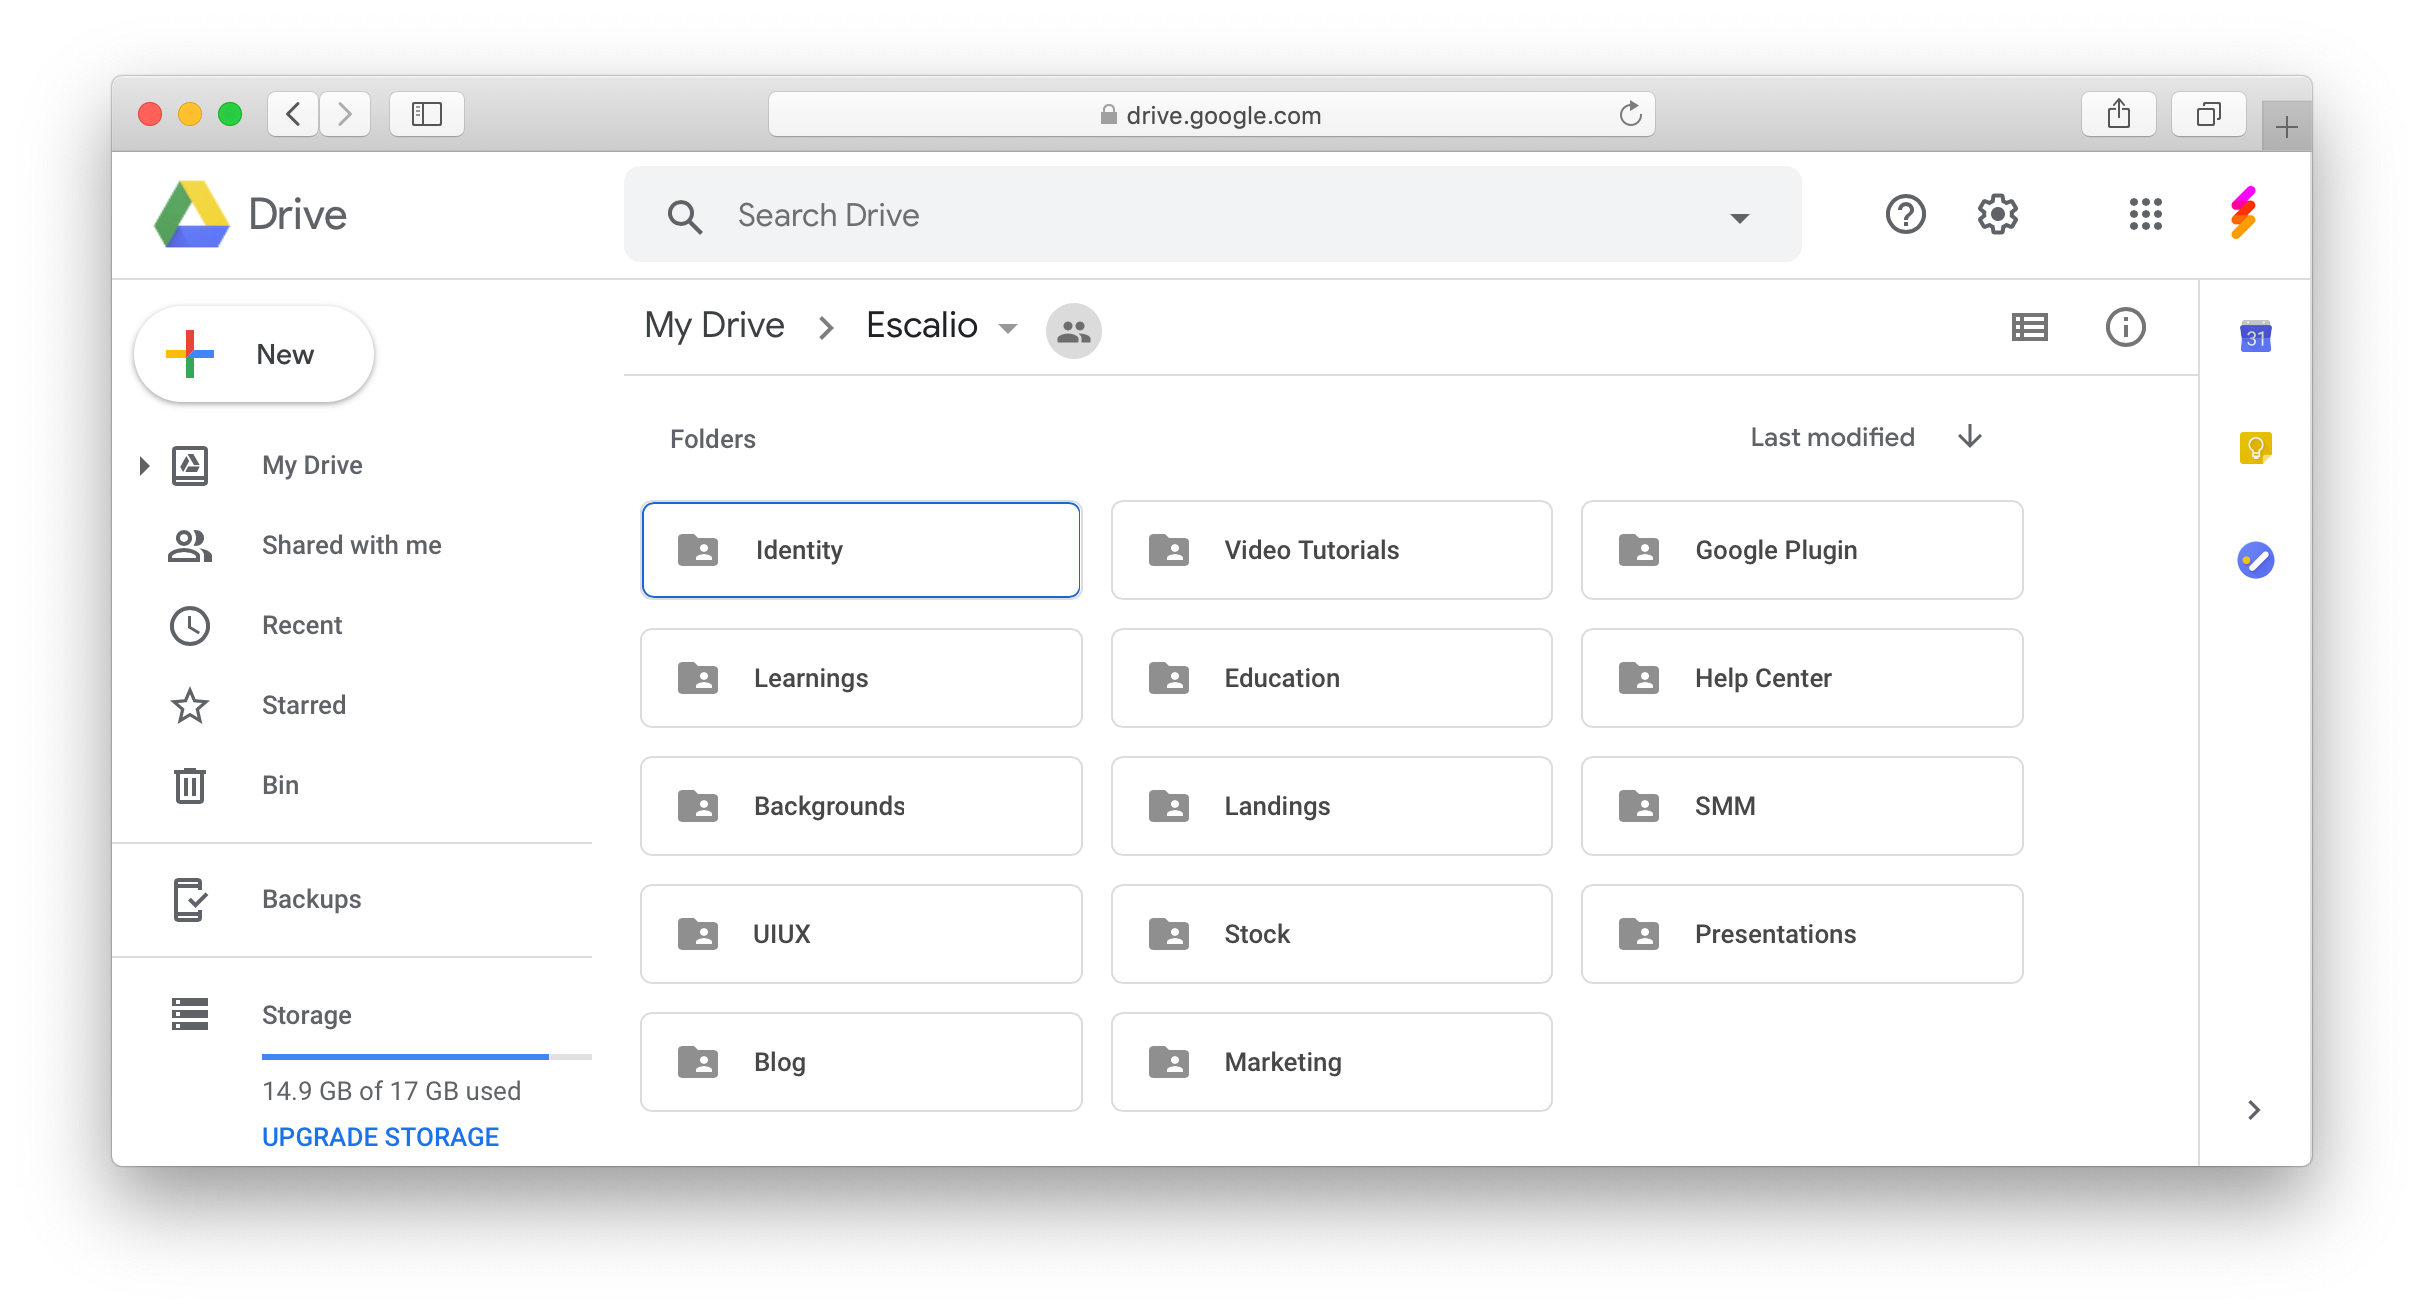Open the Help question mark icon
Viewport: 2424px width, 1314px height.
1906,214
